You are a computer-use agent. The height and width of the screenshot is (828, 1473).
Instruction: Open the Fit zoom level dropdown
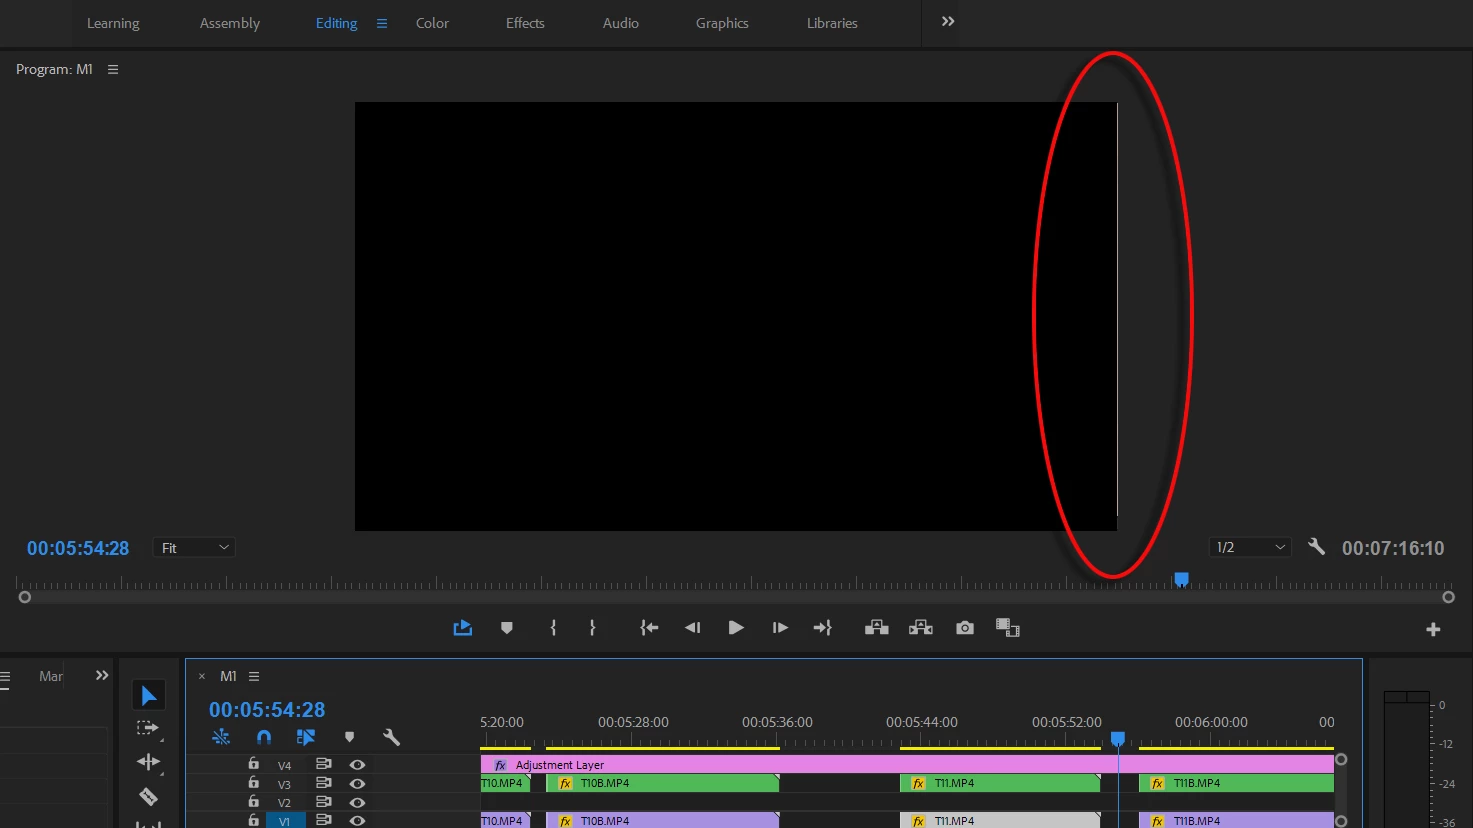195,548
